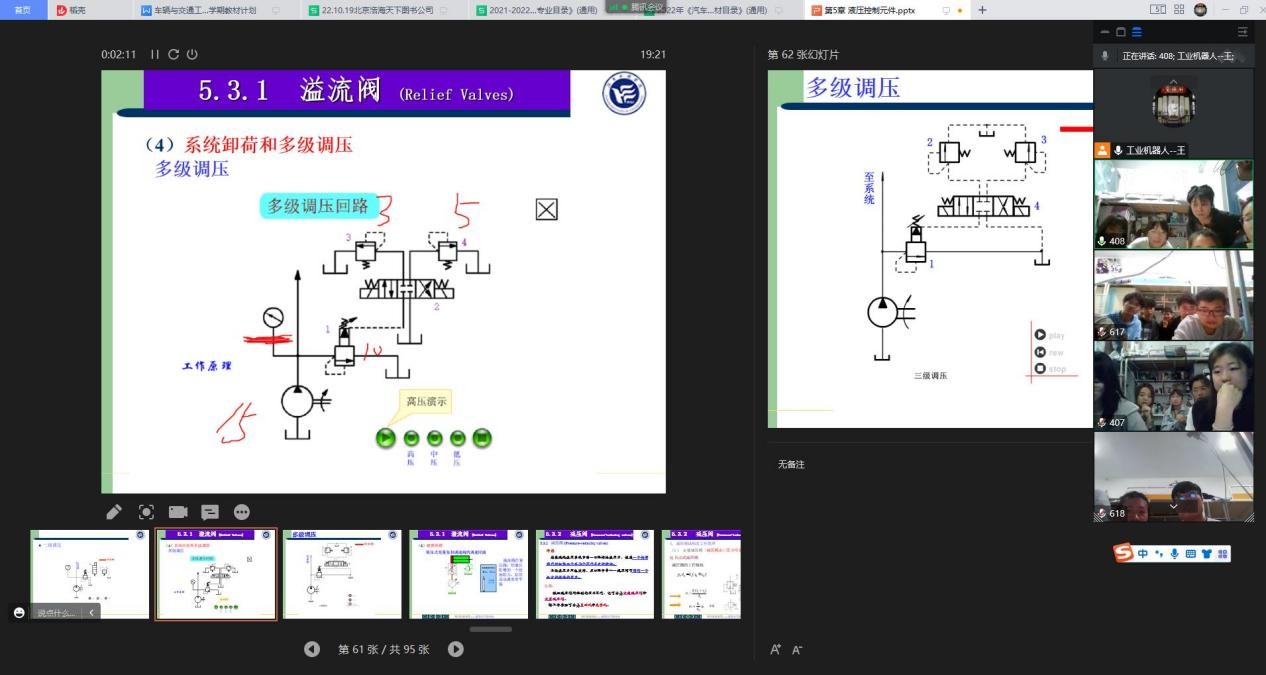This screenshot has height=675, width=1266.
Task: Click the green stop square button on slide
Action: (482, 438)
